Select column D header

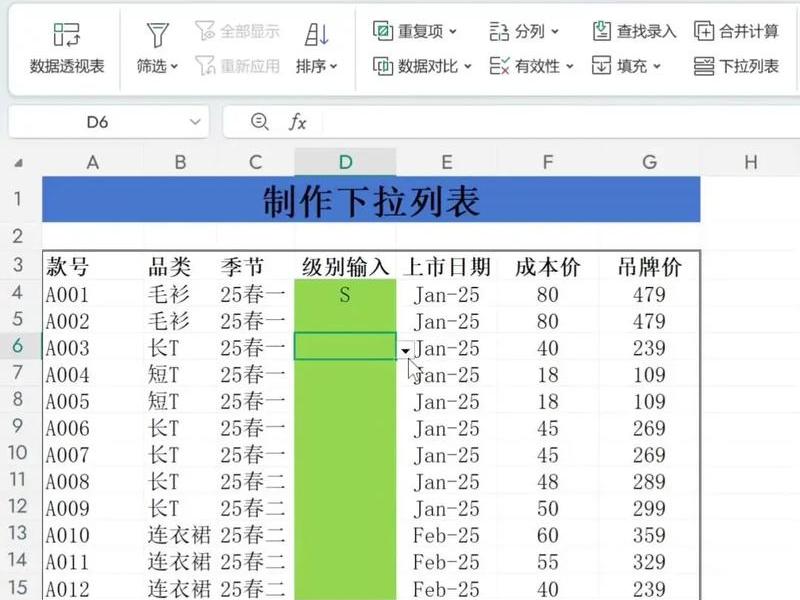pyautogui.click(x=345, y=162)
